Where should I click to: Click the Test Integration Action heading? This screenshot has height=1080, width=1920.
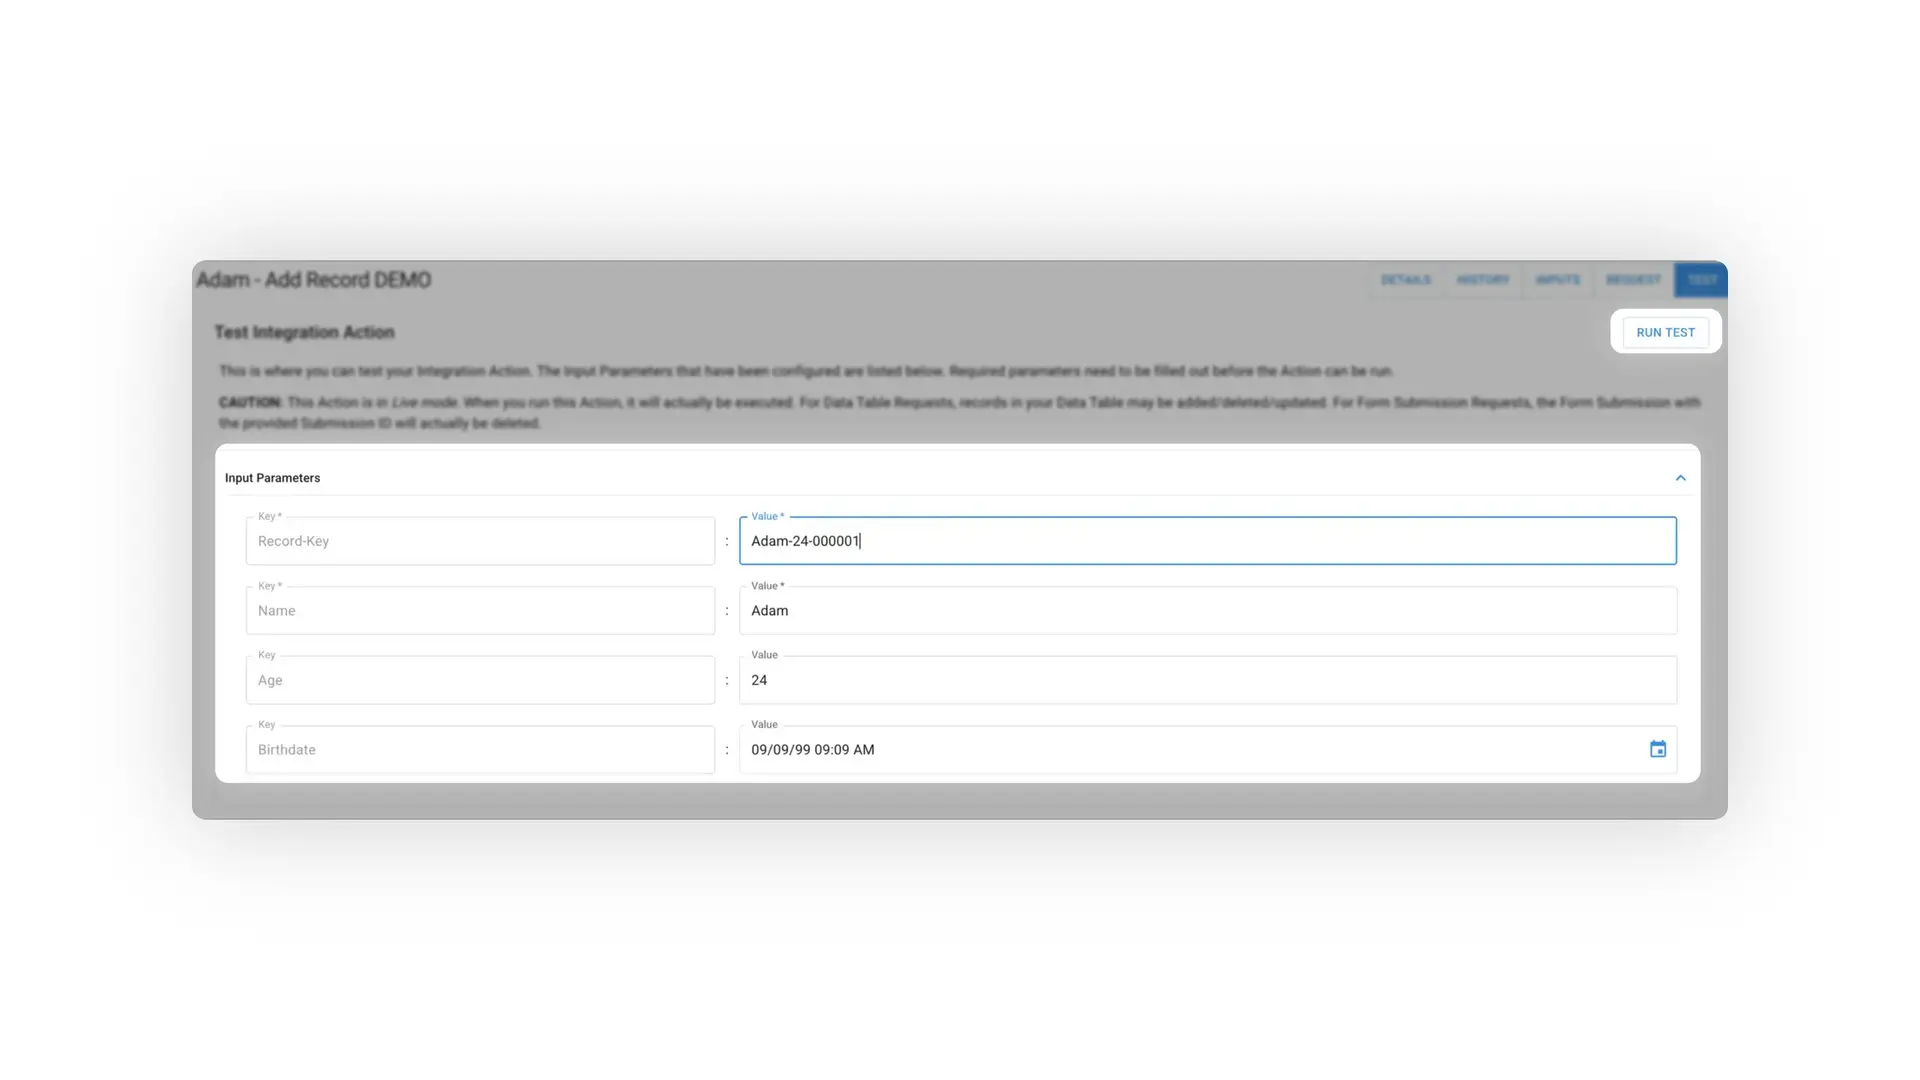[x=303, y=332]
